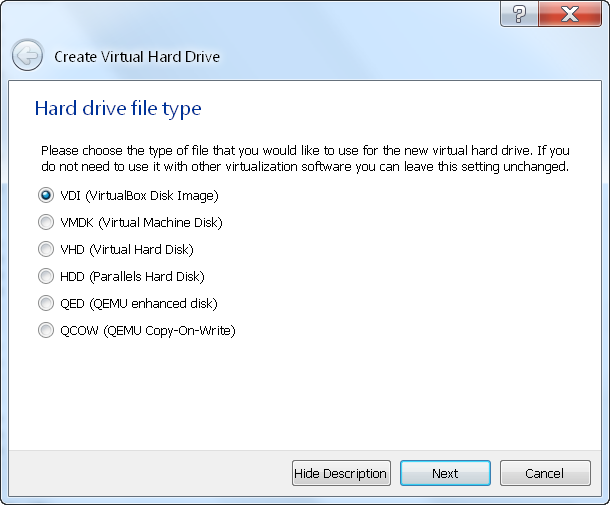The width and height of the screenshot is (610, 505).
Task: Open help with the question mark button
Action: tap(519, 14)
